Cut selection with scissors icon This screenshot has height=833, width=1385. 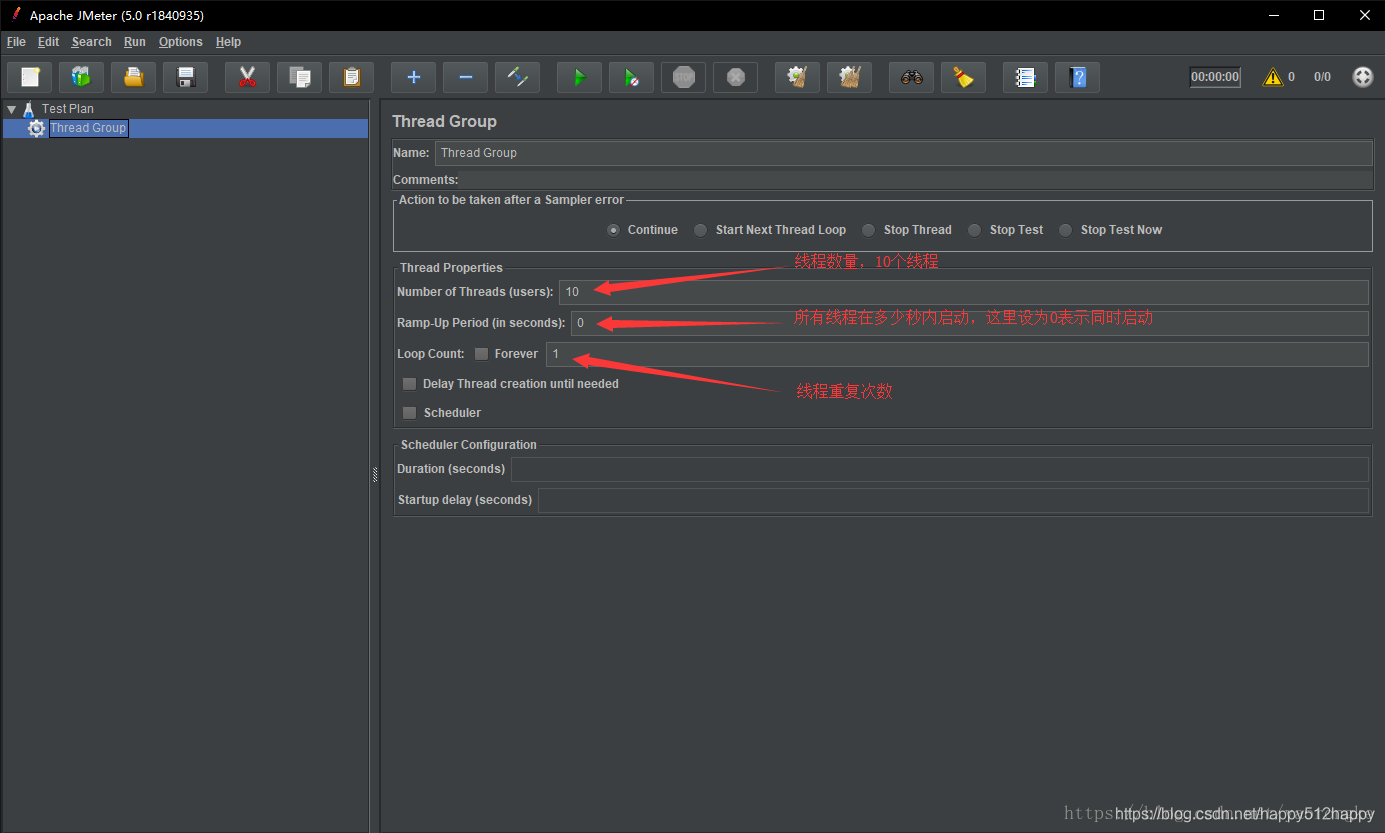click(x=247, y=77)
